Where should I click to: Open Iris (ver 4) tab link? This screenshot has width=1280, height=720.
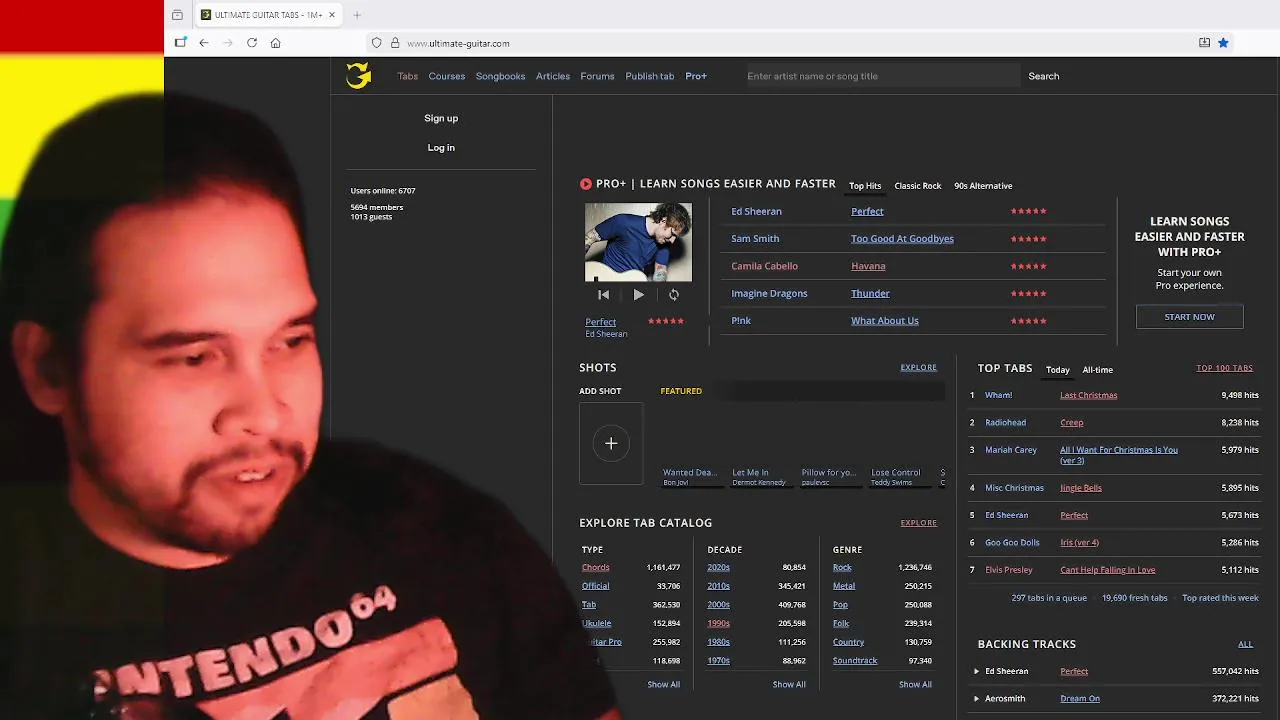pos(1080,543)
